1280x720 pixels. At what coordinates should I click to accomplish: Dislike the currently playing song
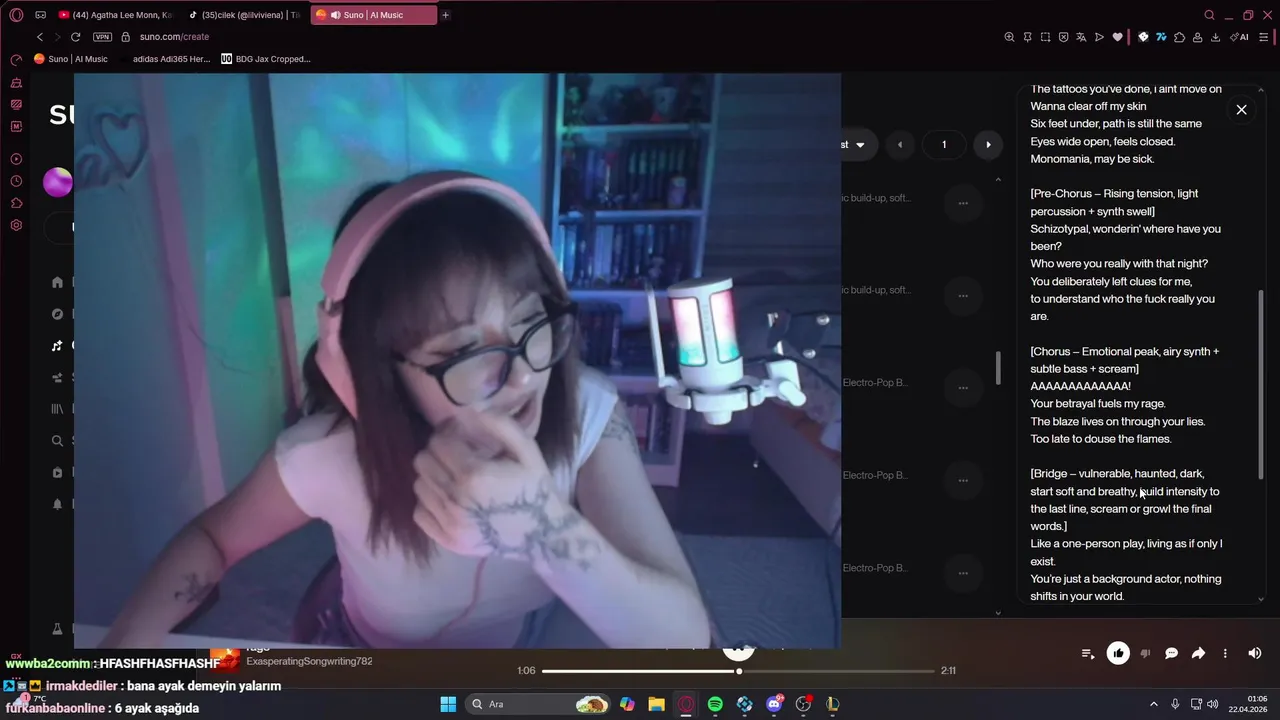[x=1145, y=653]
